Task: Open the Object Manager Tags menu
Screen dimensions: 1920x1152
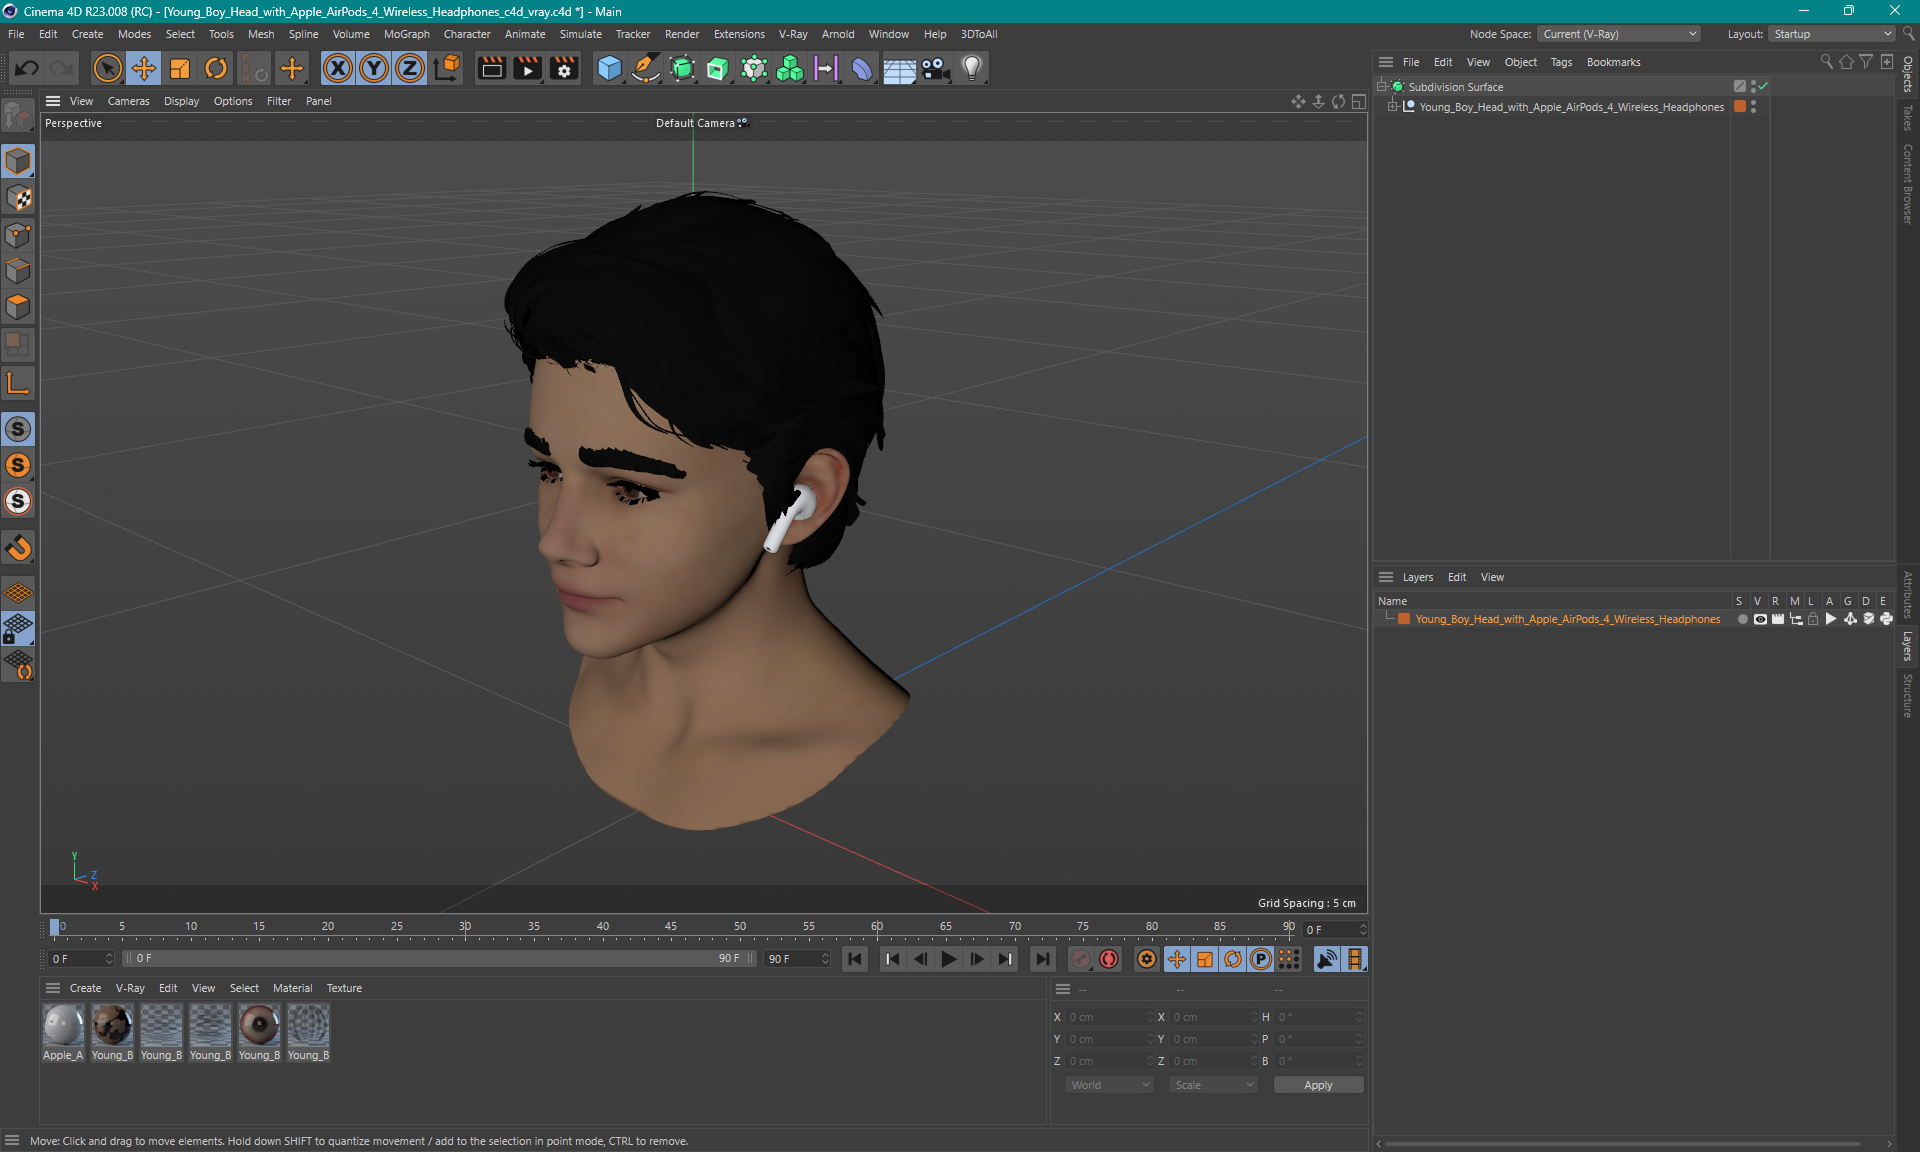Action: [x=1561, y=62]
